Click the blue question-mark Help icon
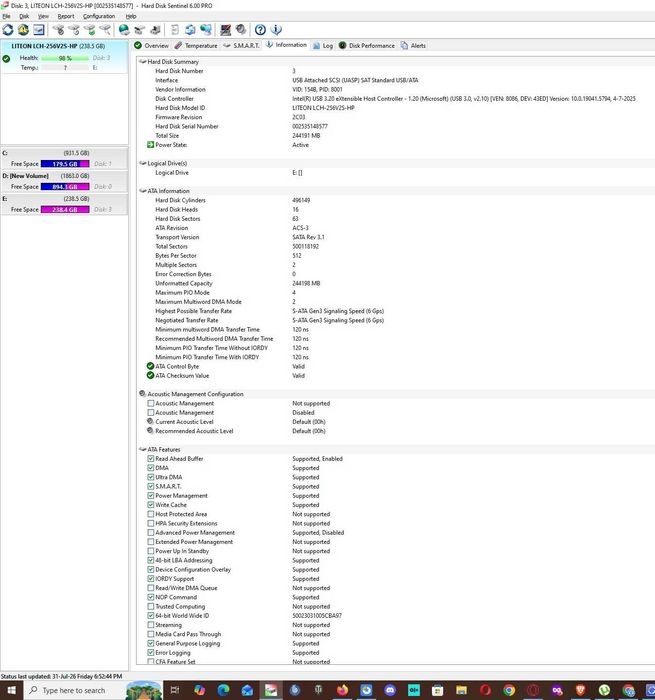655x700 pixels. click(x=260, y=30)
